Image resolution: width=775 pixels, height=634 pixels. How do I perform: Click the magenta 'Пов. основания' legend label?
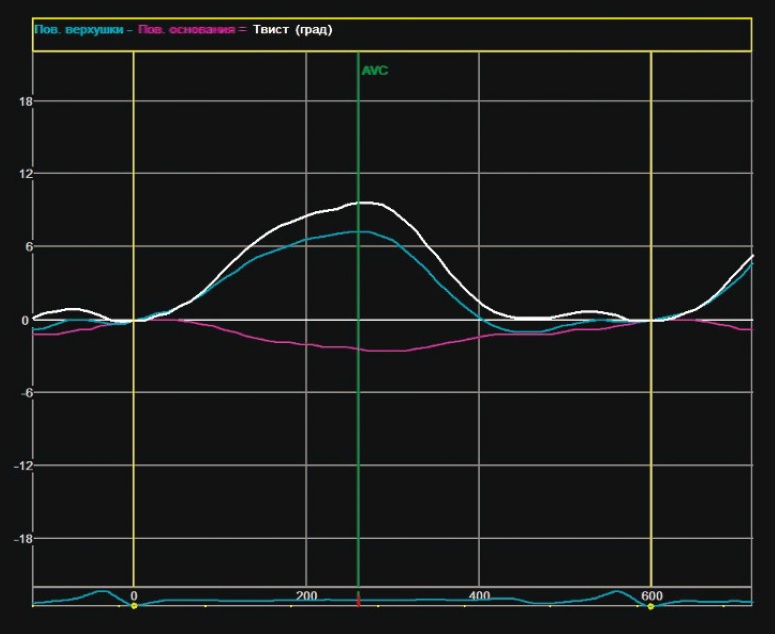pyautogui.click(x=186, y=30)
